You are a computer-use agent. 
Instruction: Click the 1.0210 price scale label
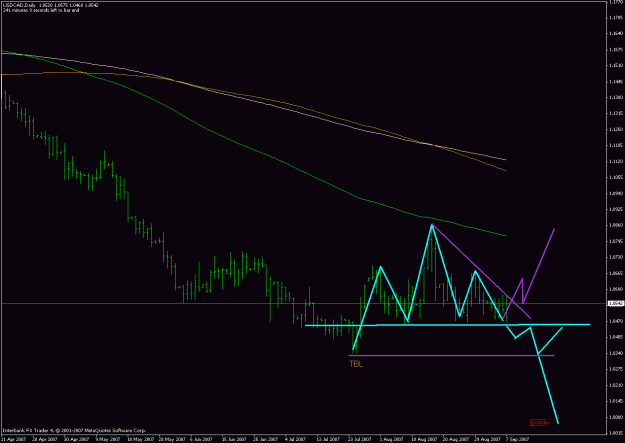click(x=616, y=385)
